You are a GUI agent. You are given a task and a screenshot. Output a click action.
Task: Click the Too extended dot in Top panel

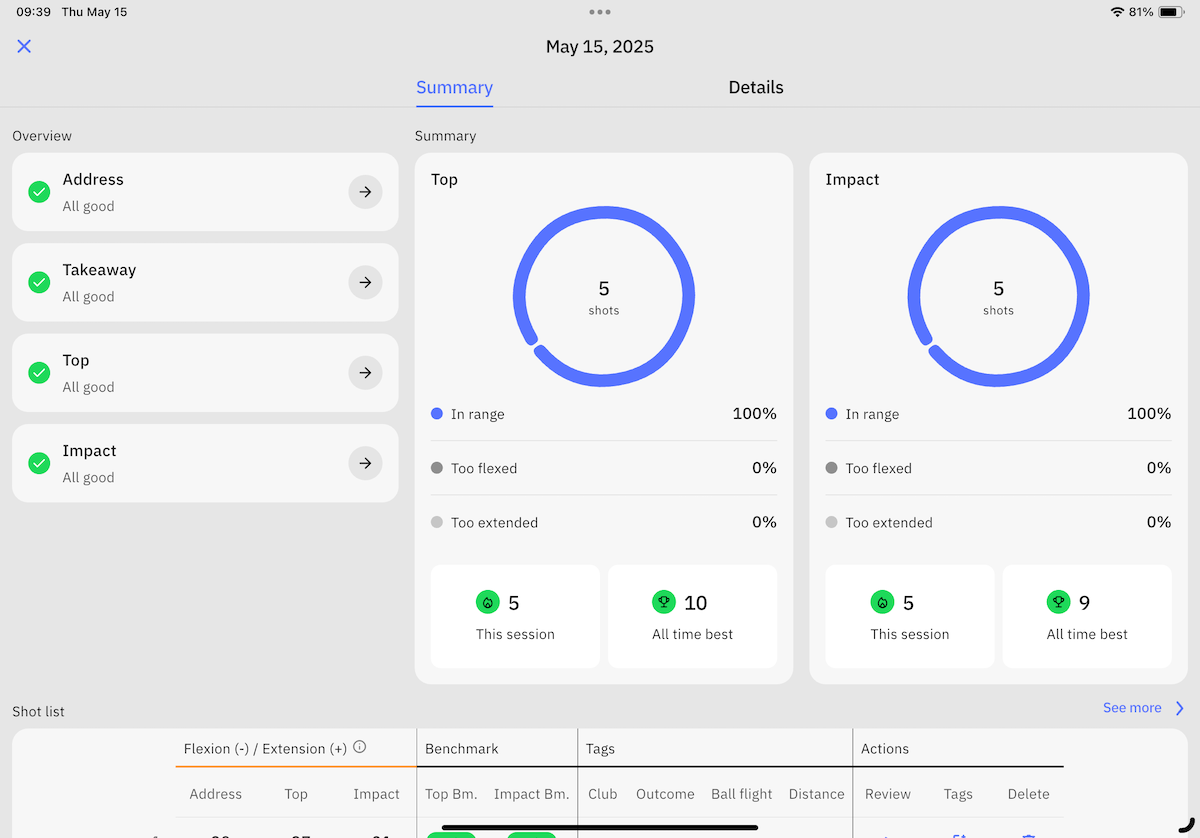pyautogui.click(x=437, y=522)
